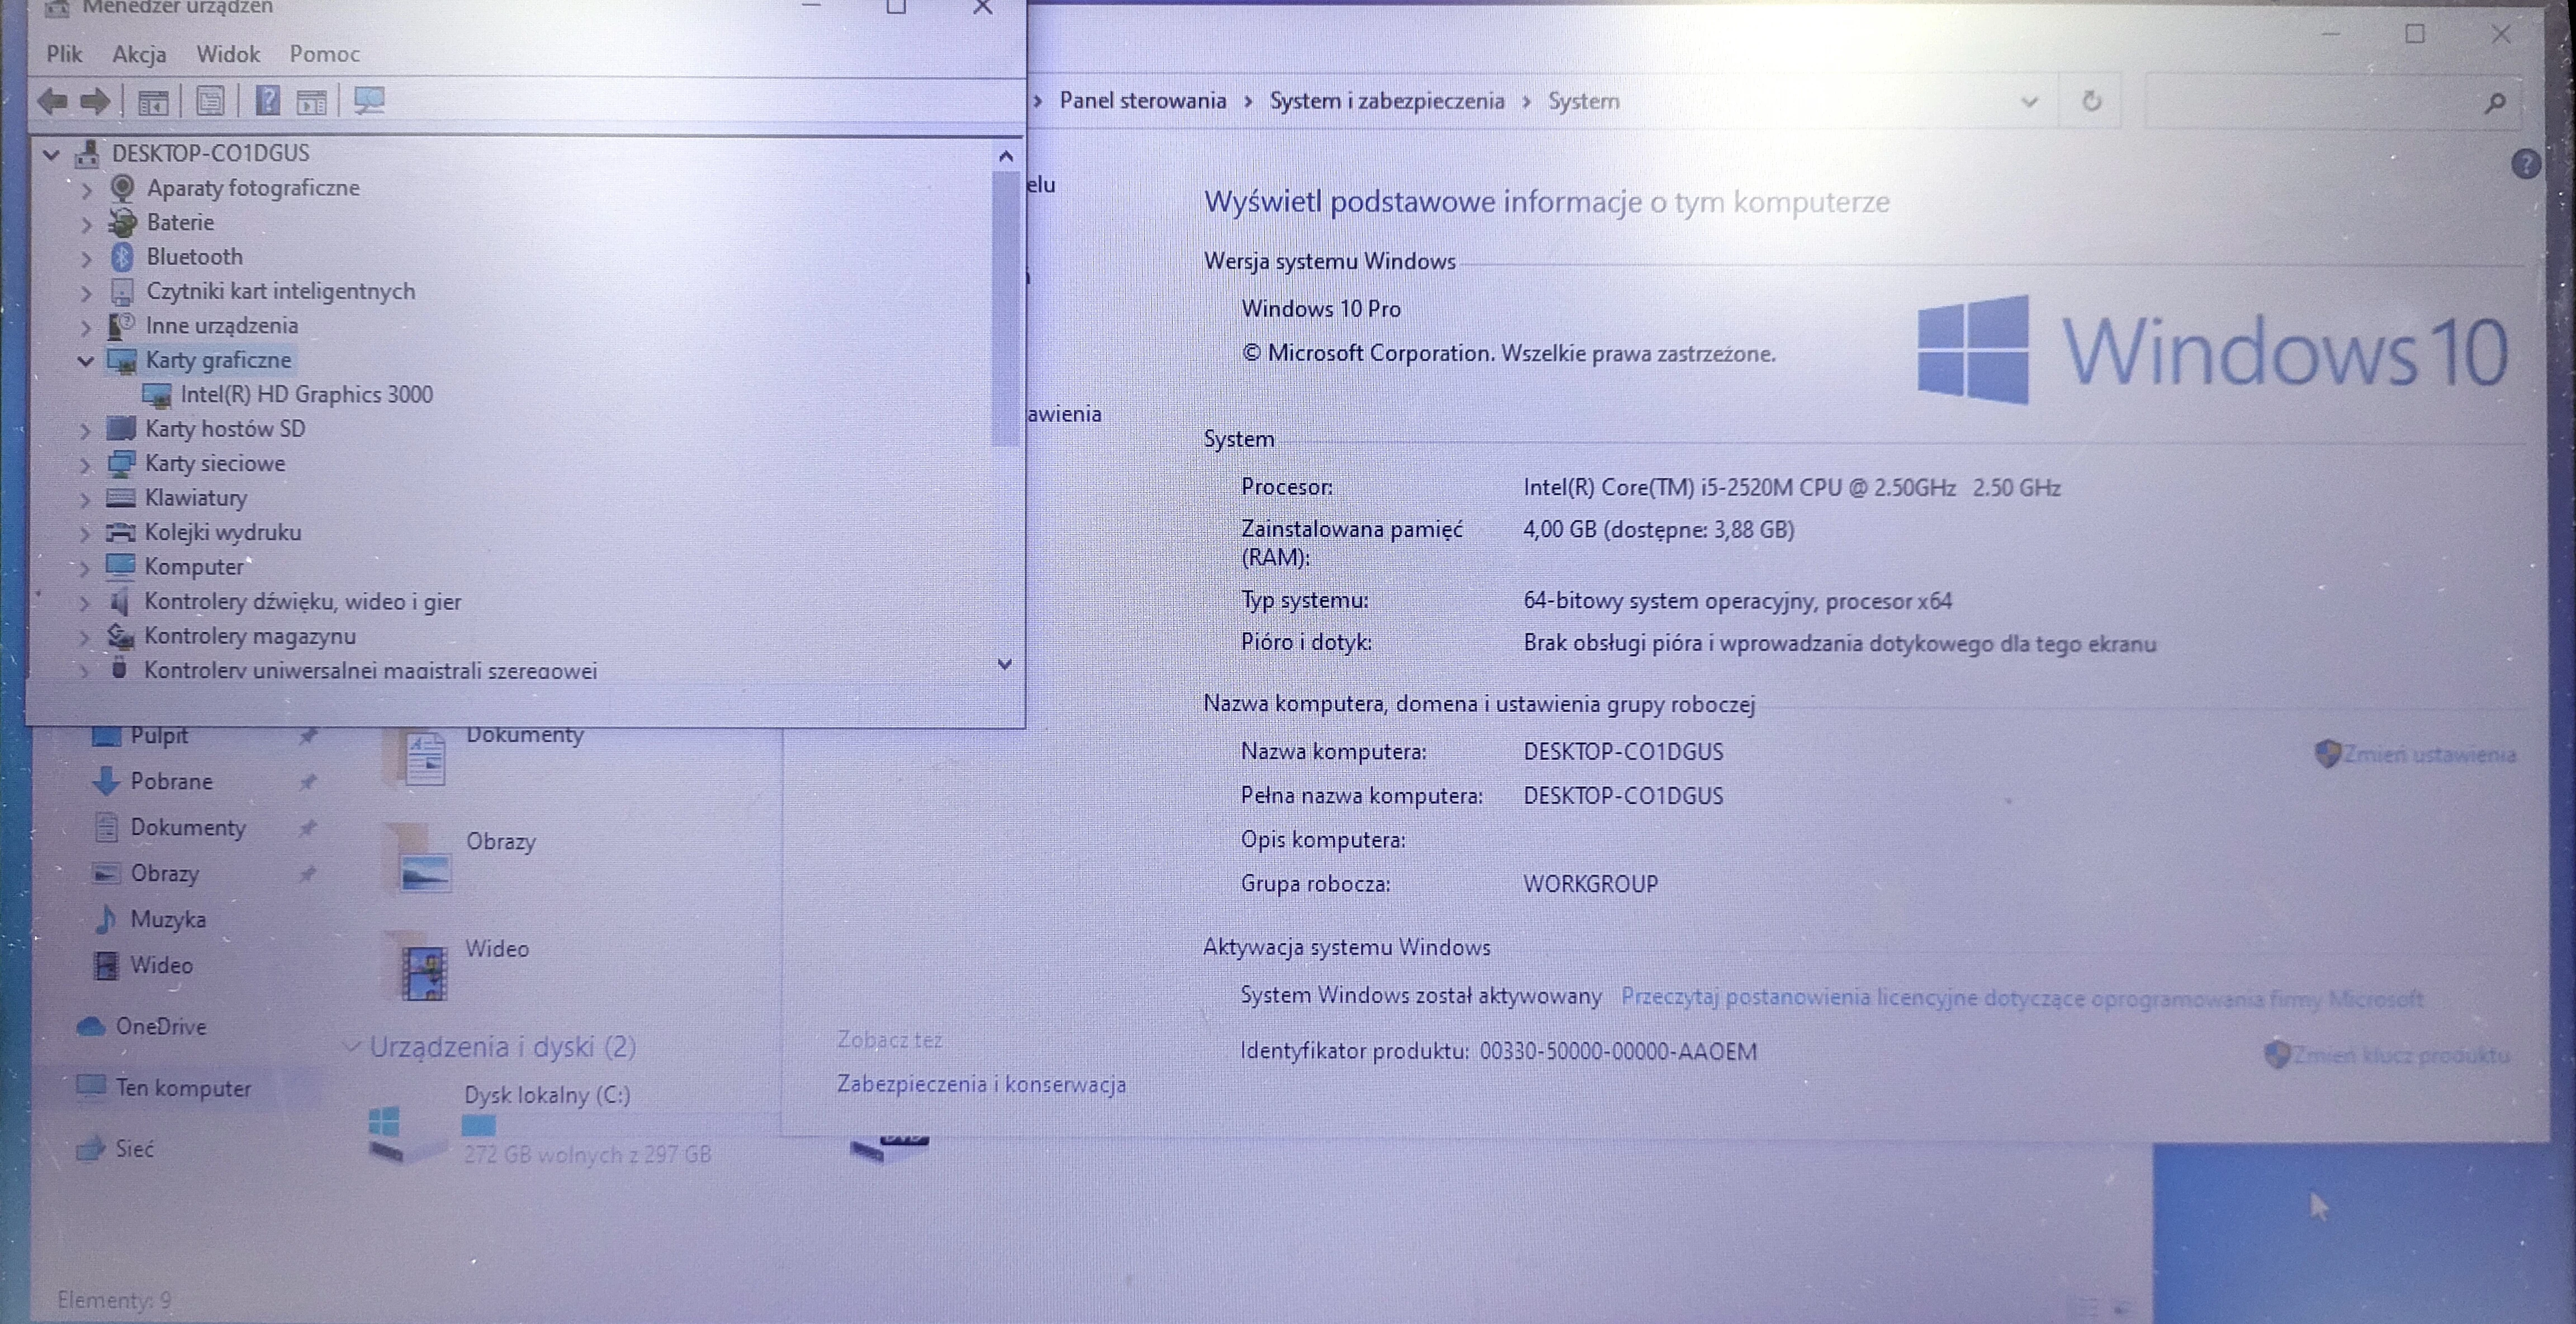2576x1324 pixels.
Task: Select Karty sieciowe network icon
Action: (x=121, y=463)
